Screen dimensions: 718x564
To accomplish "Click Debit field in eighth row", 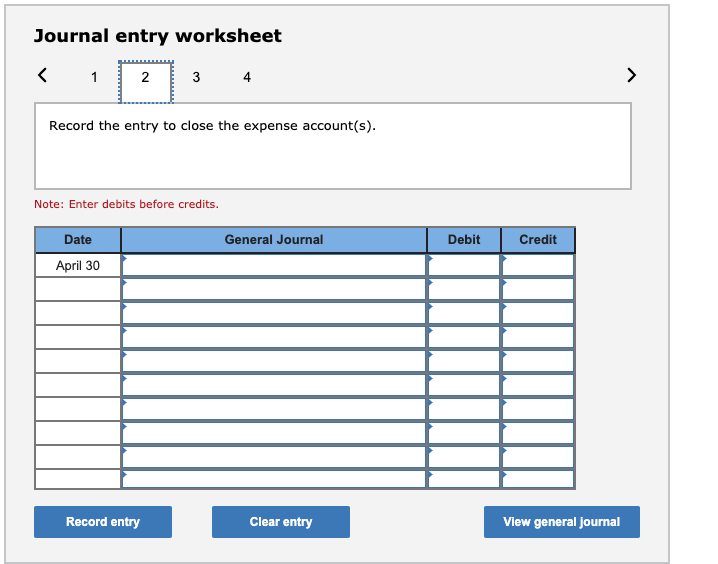I will point(464,433).
